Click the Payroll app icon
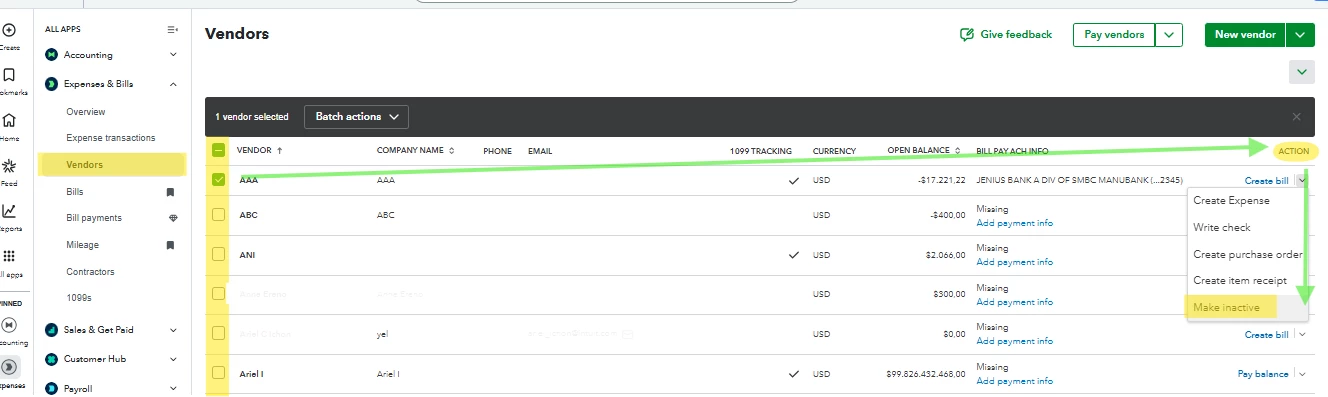This screenshot has width=1328, height=397. [51, 388]
